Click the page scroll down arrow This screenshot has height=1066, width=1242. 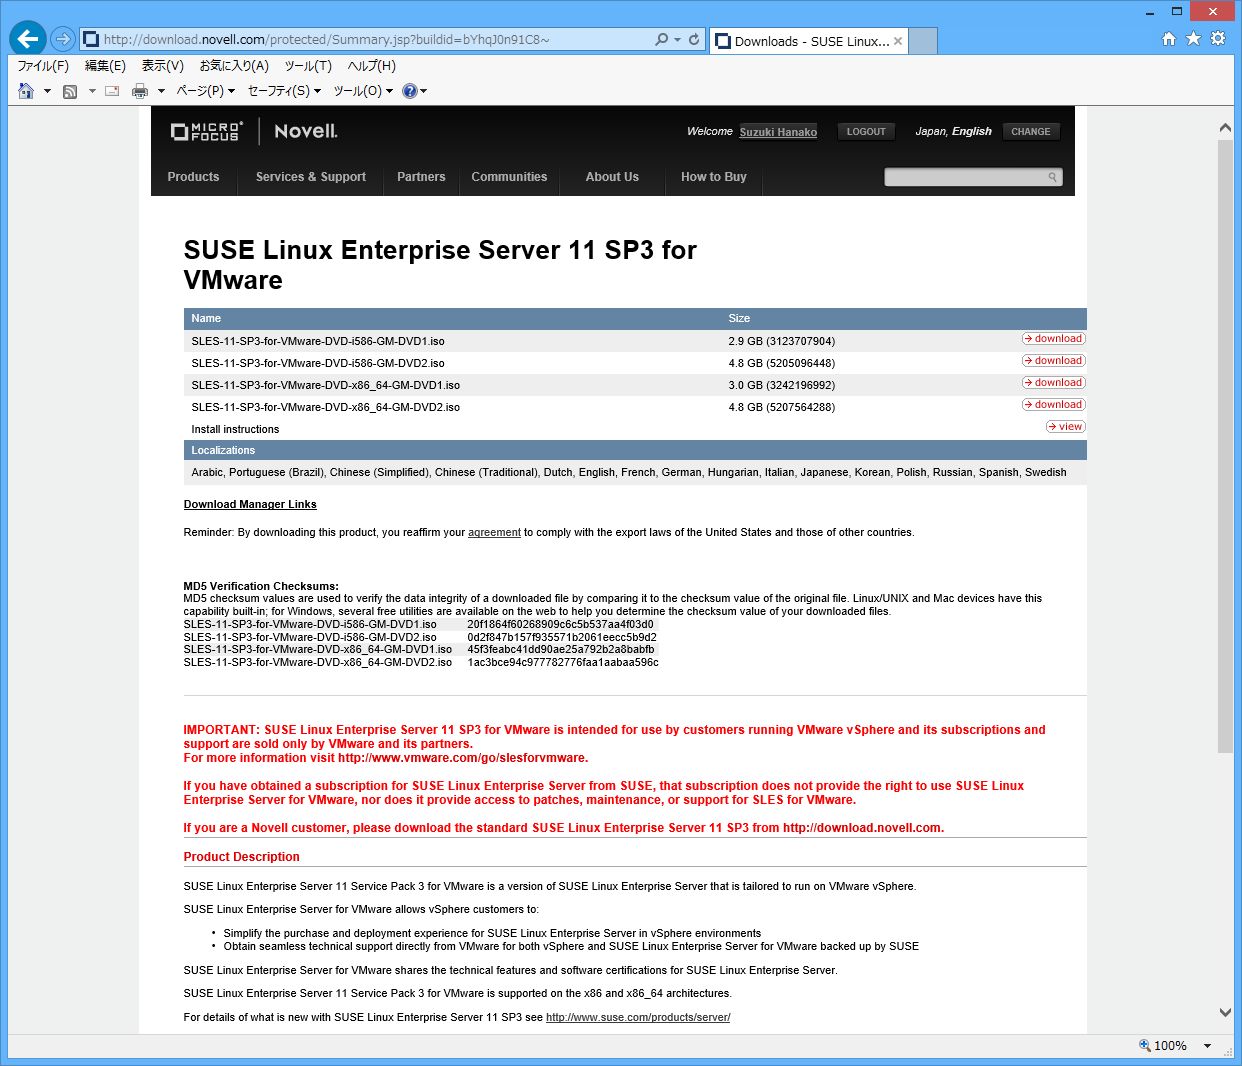(x=1225, y=1013)
